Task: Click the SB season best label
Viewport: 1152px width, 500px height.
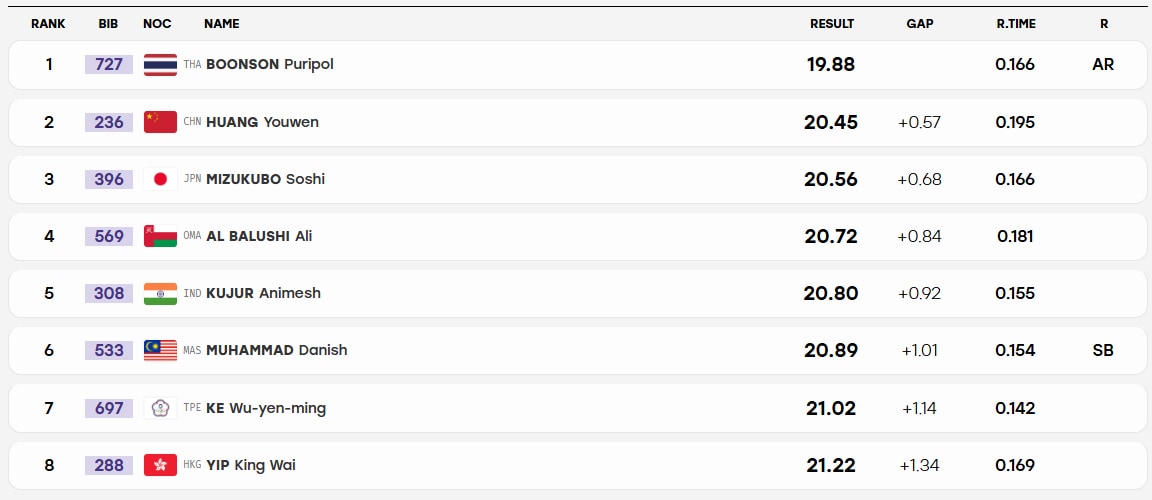Action: [1103, 350]
